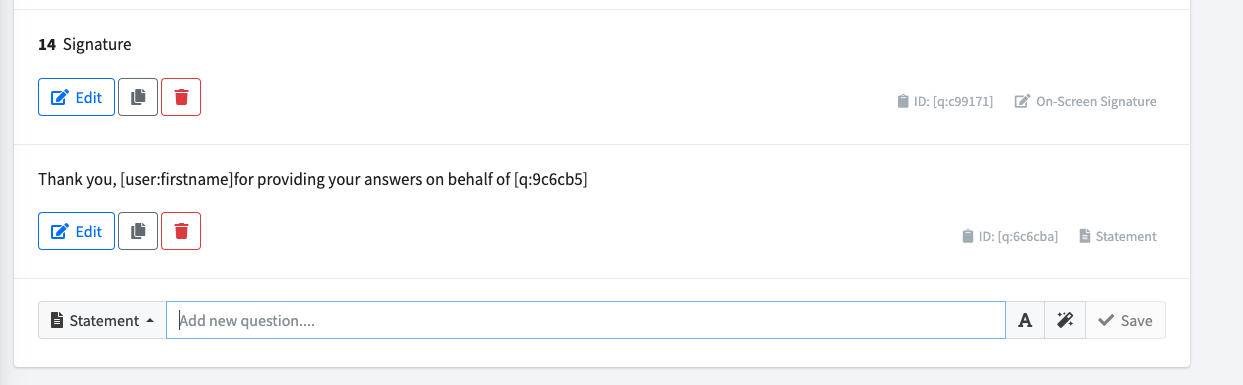Click clipboard icon next to ID q:6c6cba
The image size is (1243, 385).
pos(968,237)
